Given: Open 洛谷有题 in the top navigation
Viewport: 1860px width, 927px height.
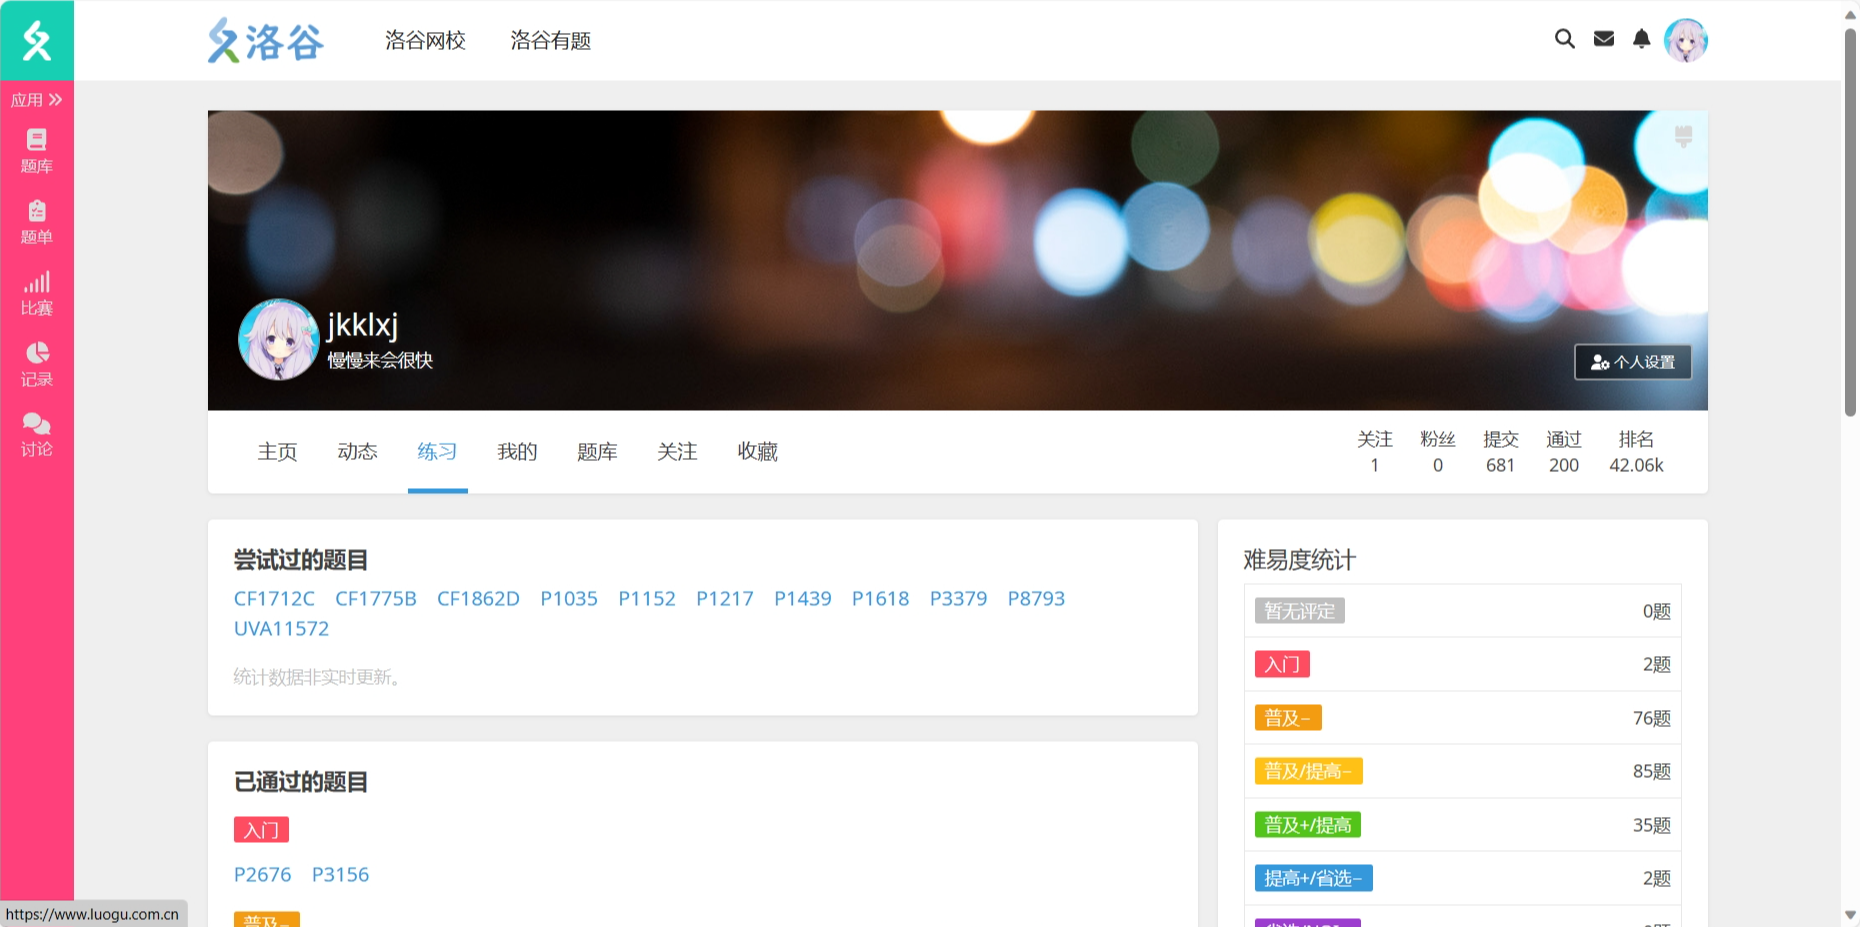Looking at the screenshot, I should pos(551,41).
